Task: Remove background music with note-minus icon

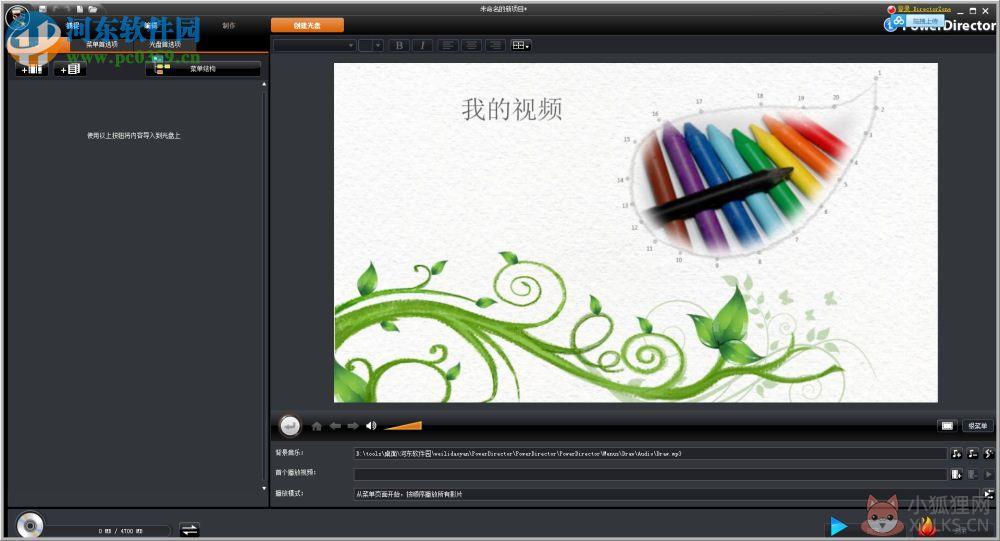Action: 972,454
